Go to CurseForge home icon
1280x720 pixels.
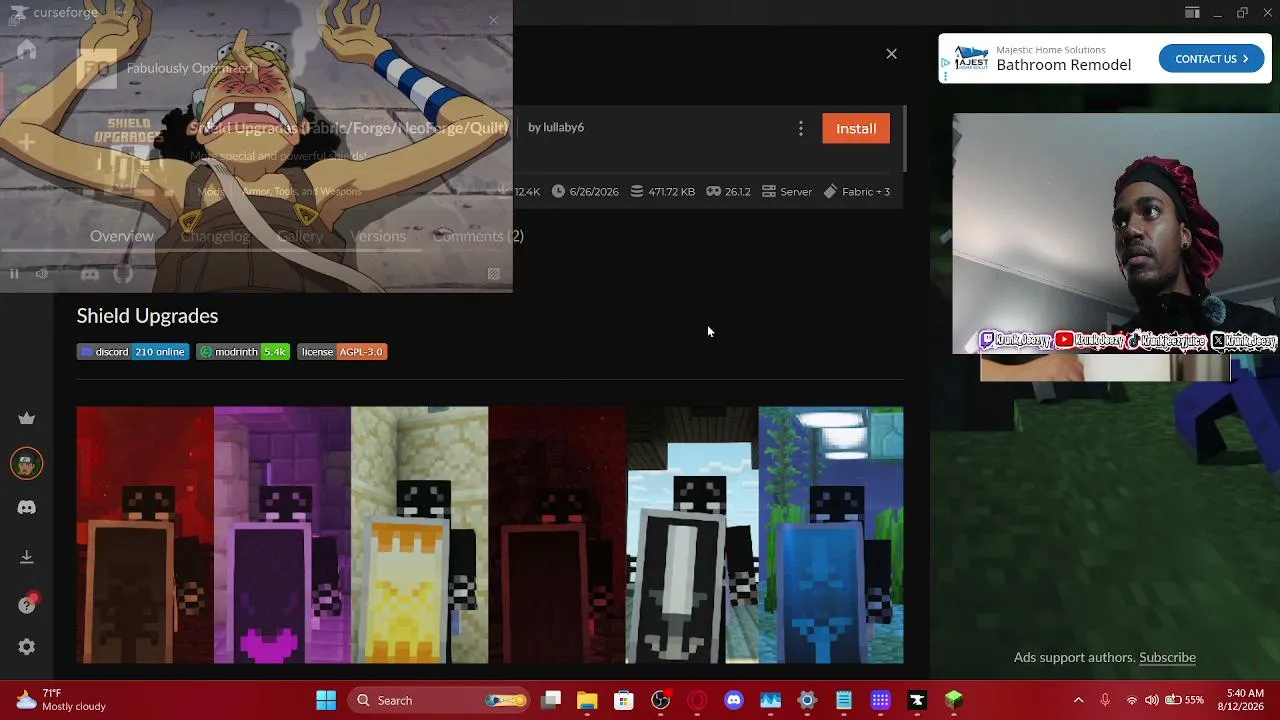[27, 50]
